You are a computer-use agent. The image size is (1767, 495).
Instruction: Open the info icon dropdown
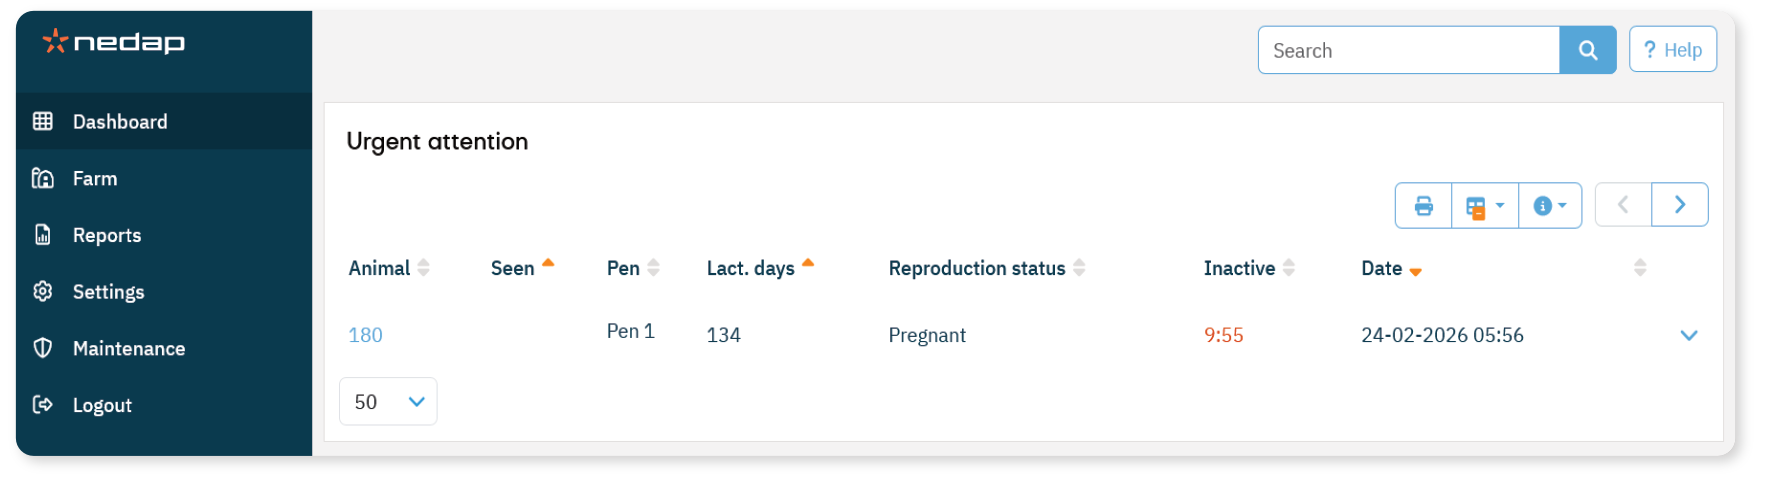(x=1549, y=206)
